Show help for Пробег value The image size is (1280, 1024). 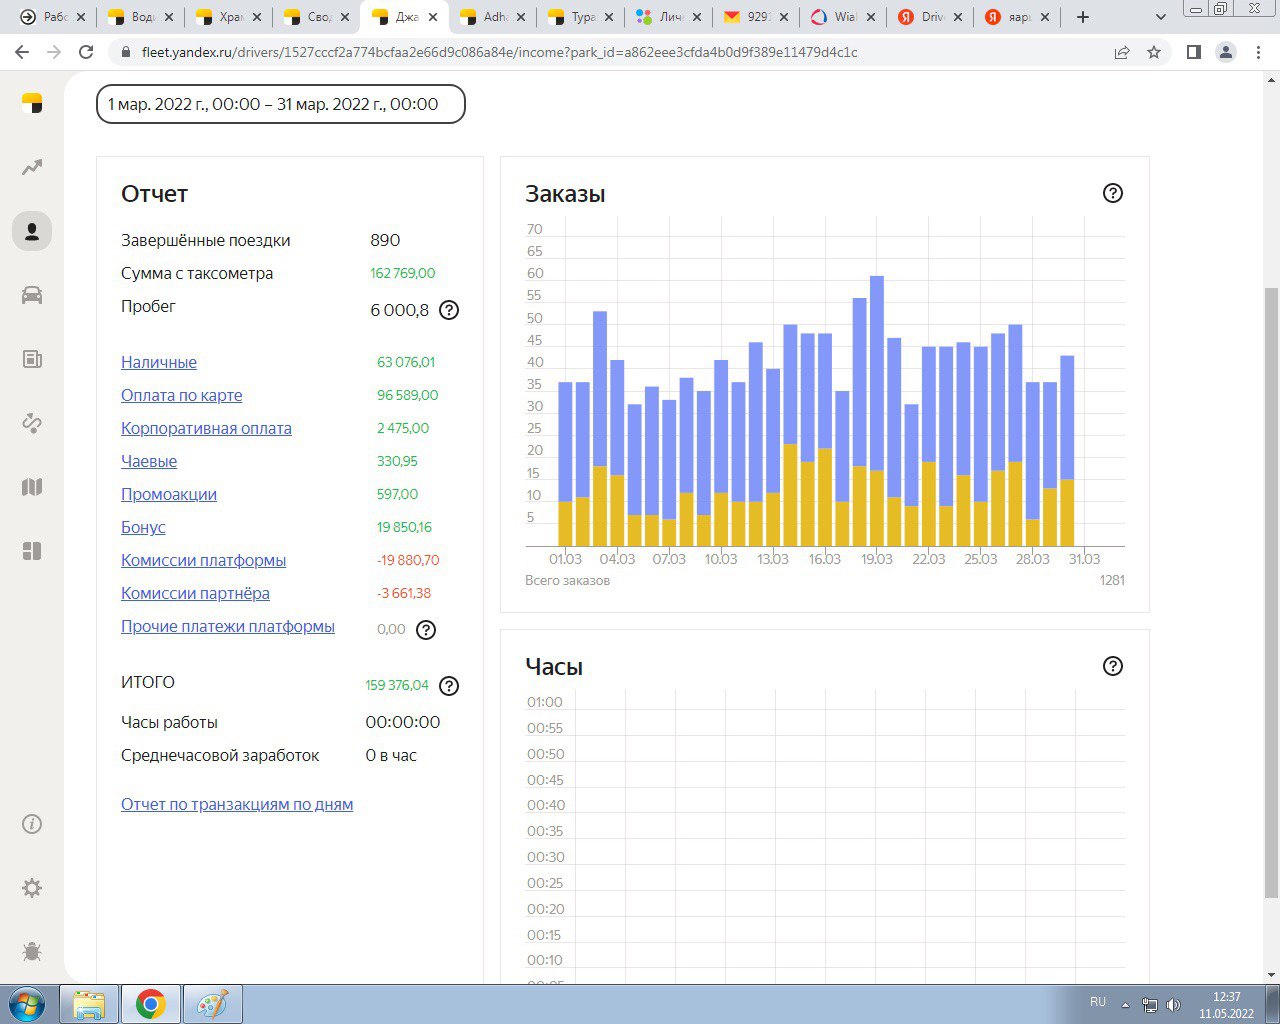[449, 310]
